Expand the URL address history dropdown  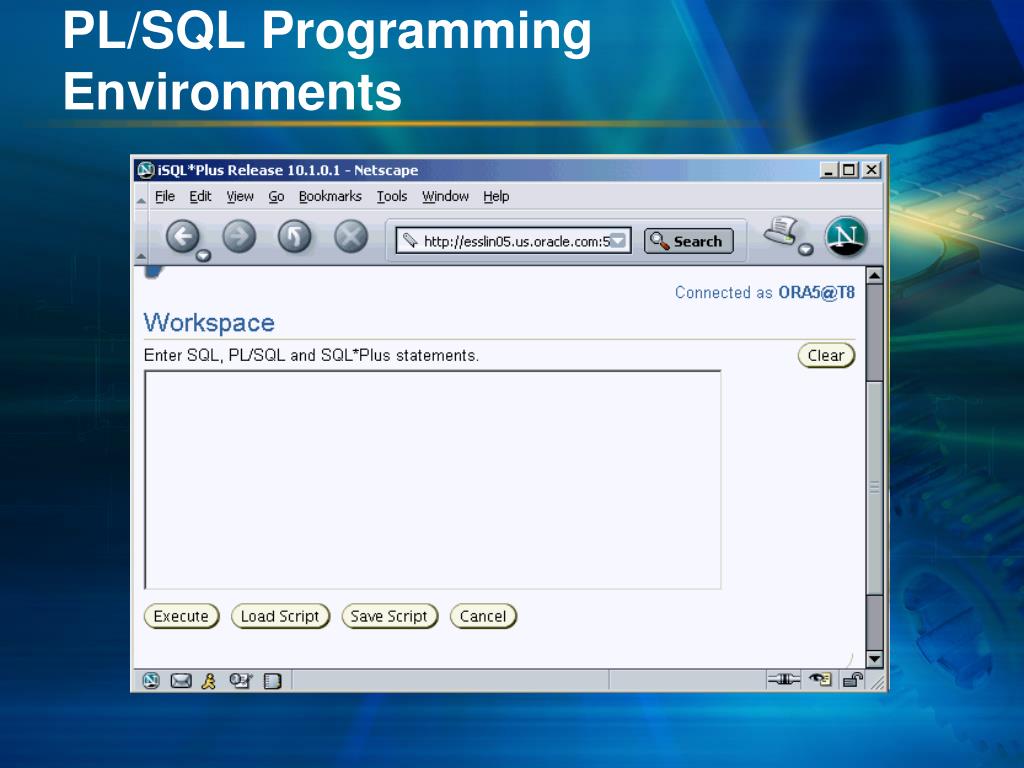[x=618, y=241]
